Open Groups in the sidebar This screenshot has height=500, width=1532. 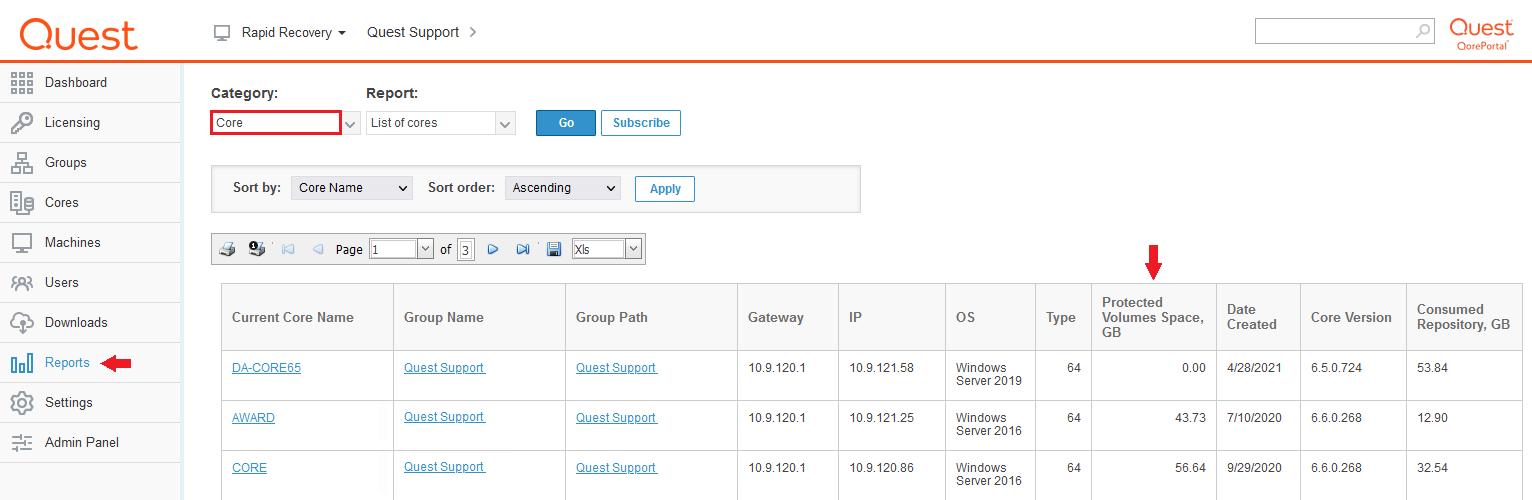point(91,162)
